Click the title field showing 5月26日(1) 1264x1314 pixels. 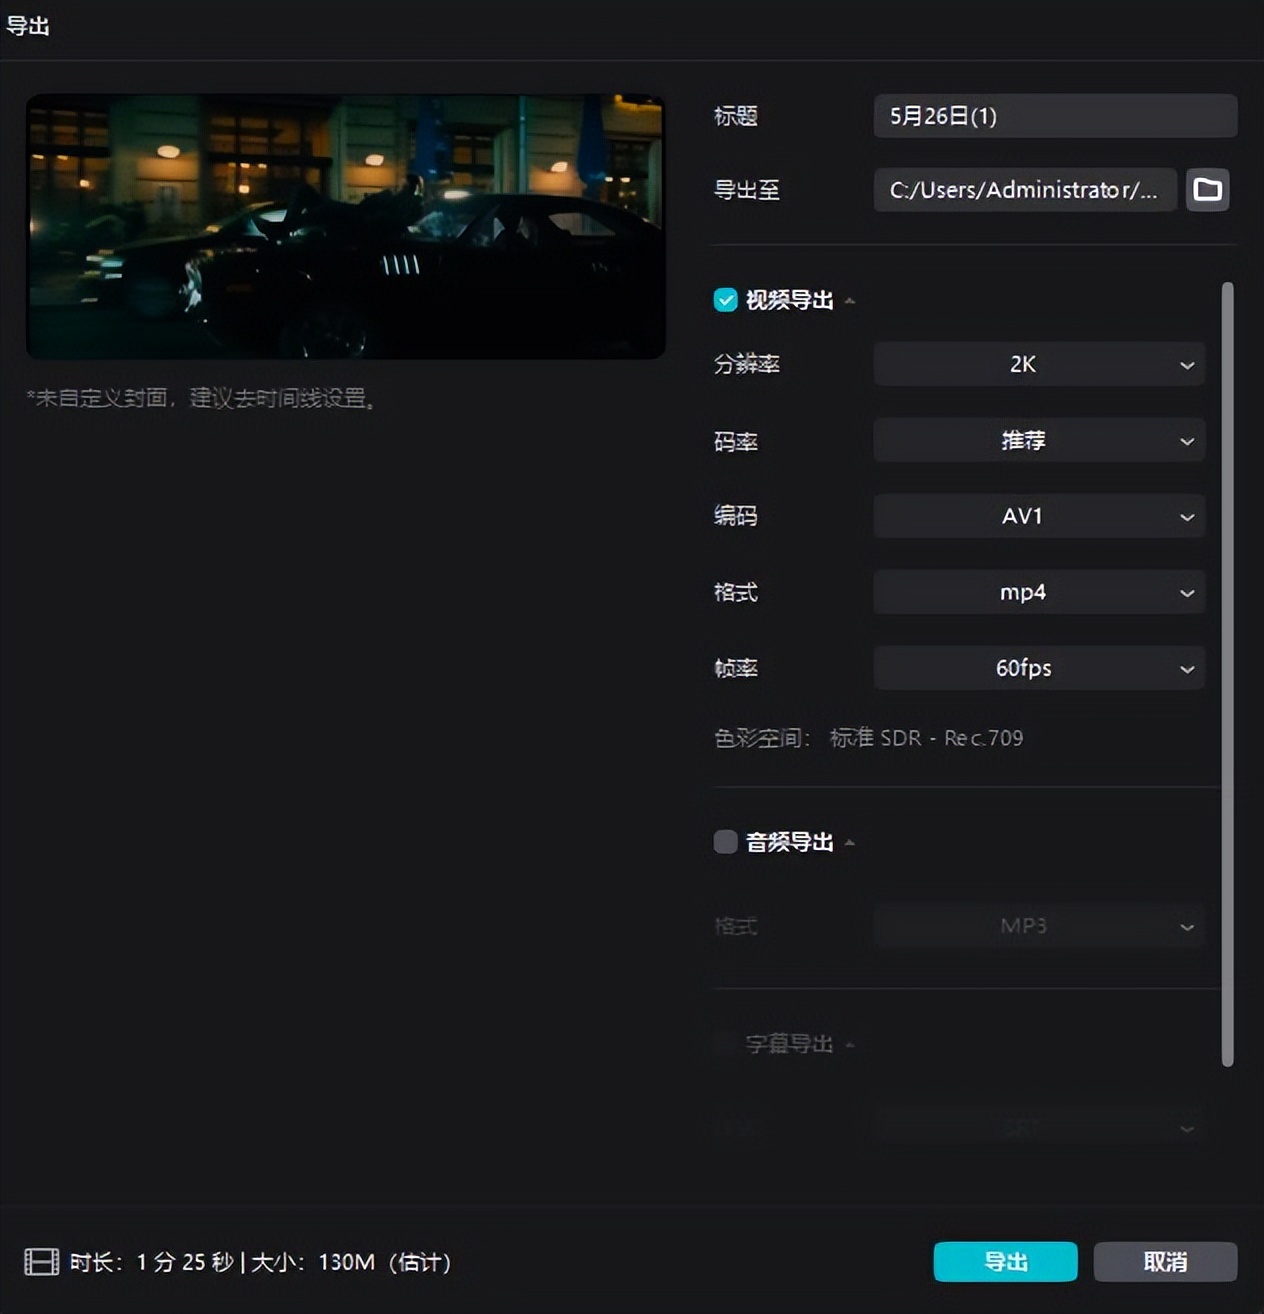pos(1054,115)
